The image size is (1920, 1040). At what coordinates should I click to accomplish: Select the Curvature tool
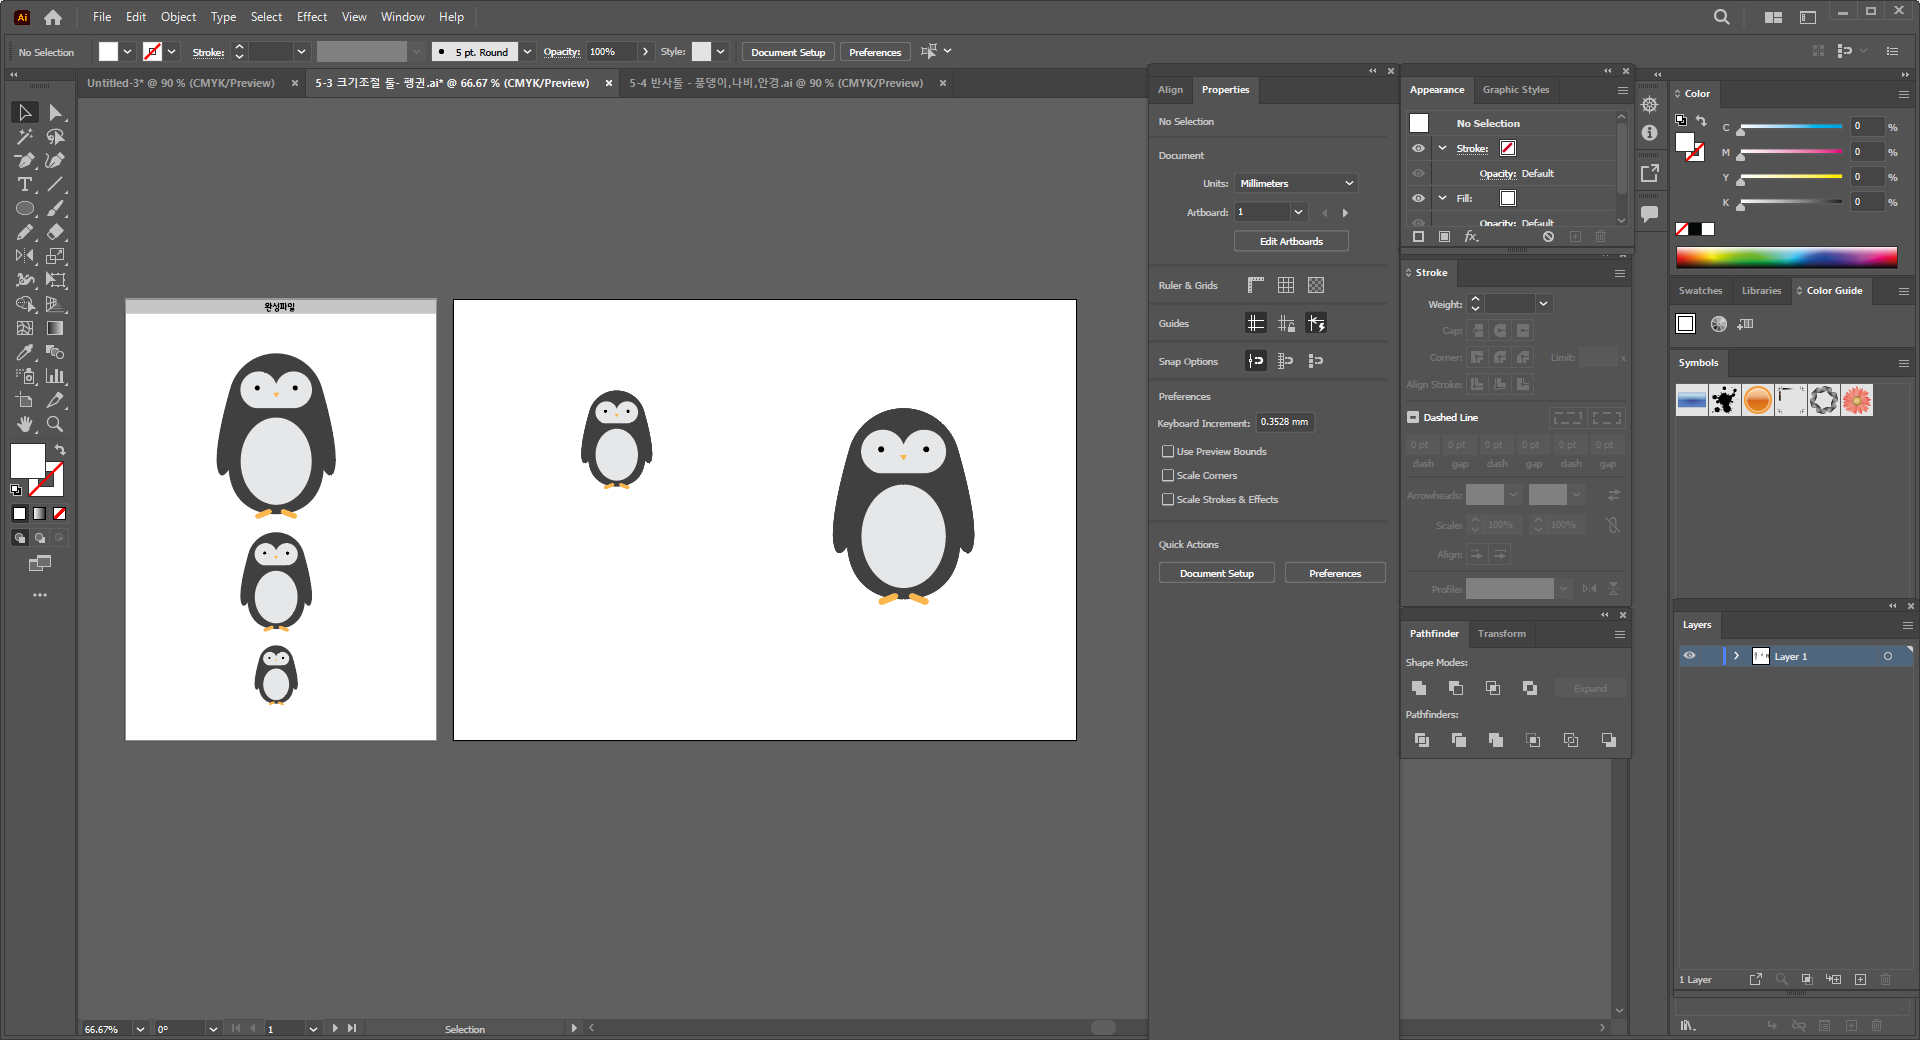[x=56, y=161]
